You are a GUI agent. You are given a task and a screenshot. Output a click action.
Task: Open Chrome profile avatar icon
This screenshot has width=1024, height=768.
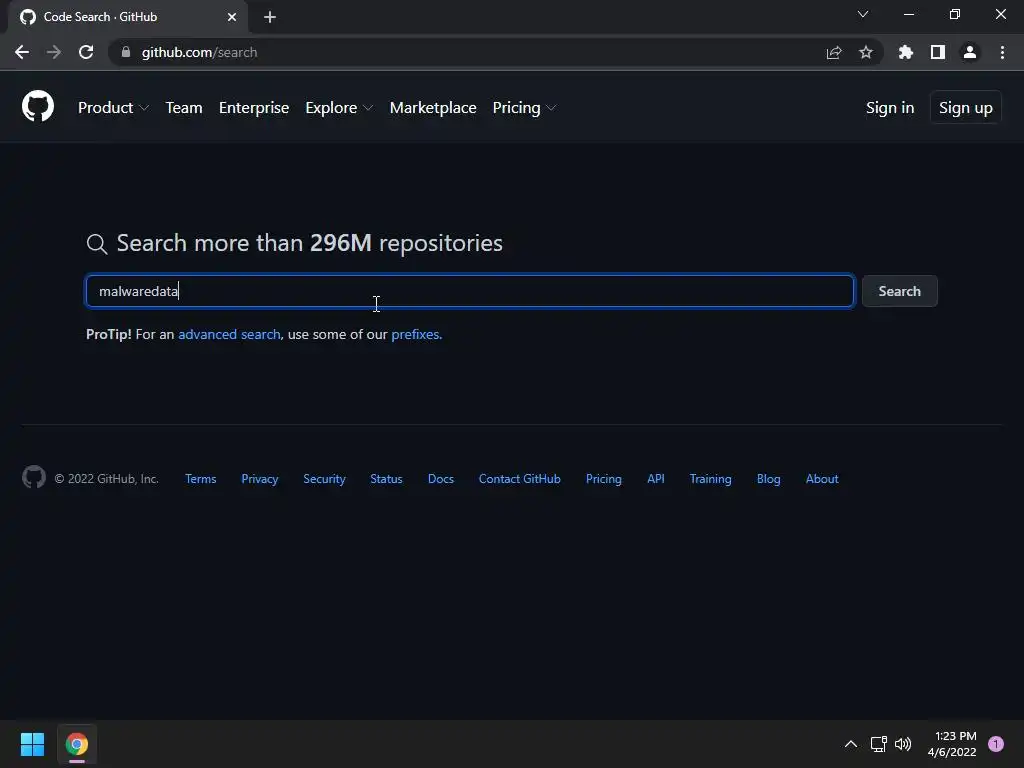click(x=970, y=52)
